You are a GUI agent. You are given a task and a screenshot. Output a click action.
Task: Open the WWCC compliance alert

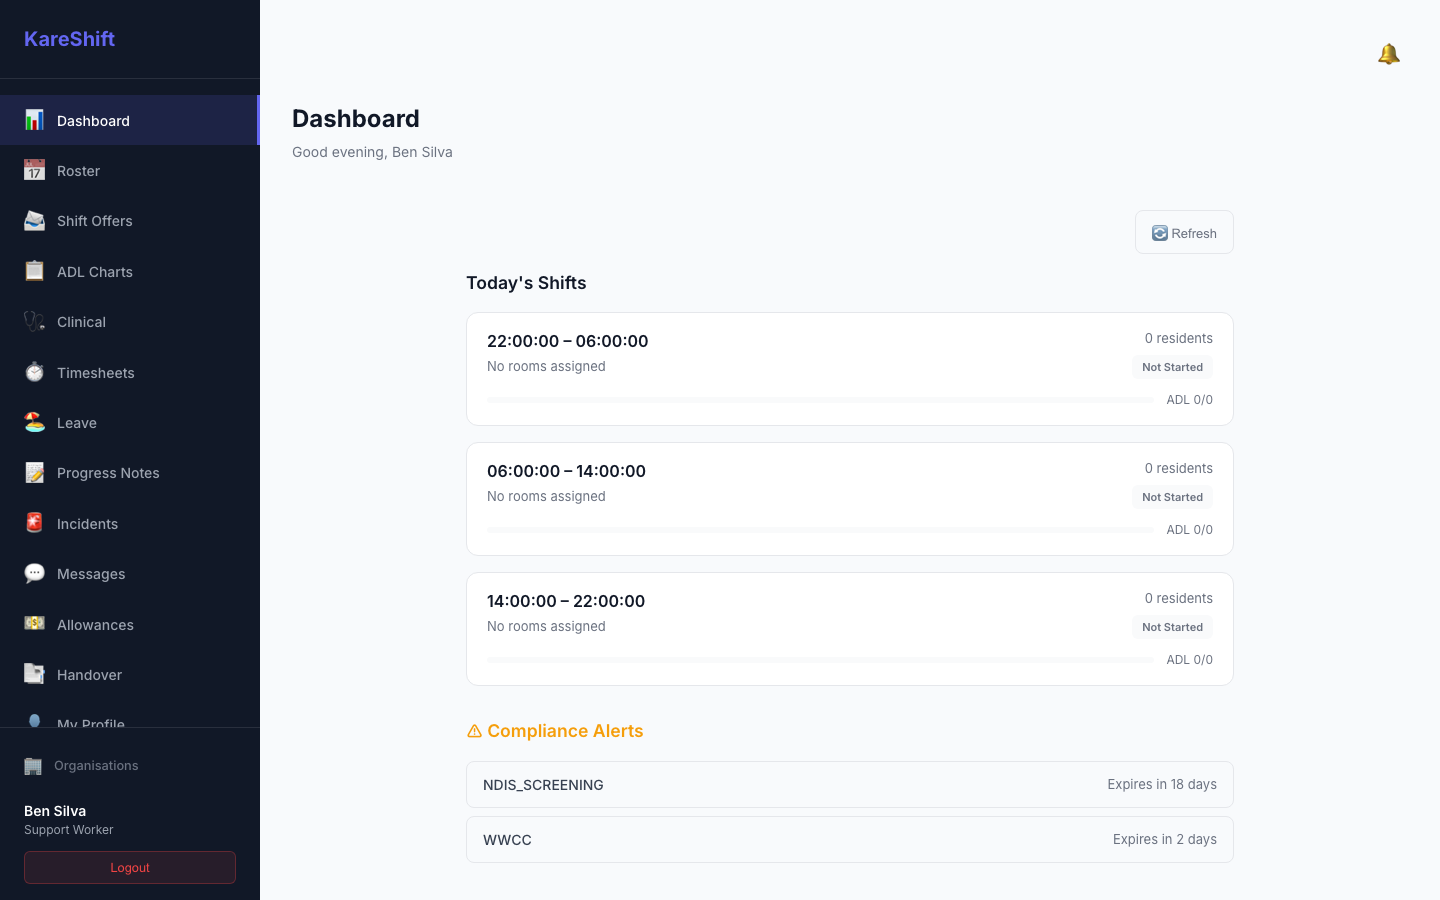850,840
